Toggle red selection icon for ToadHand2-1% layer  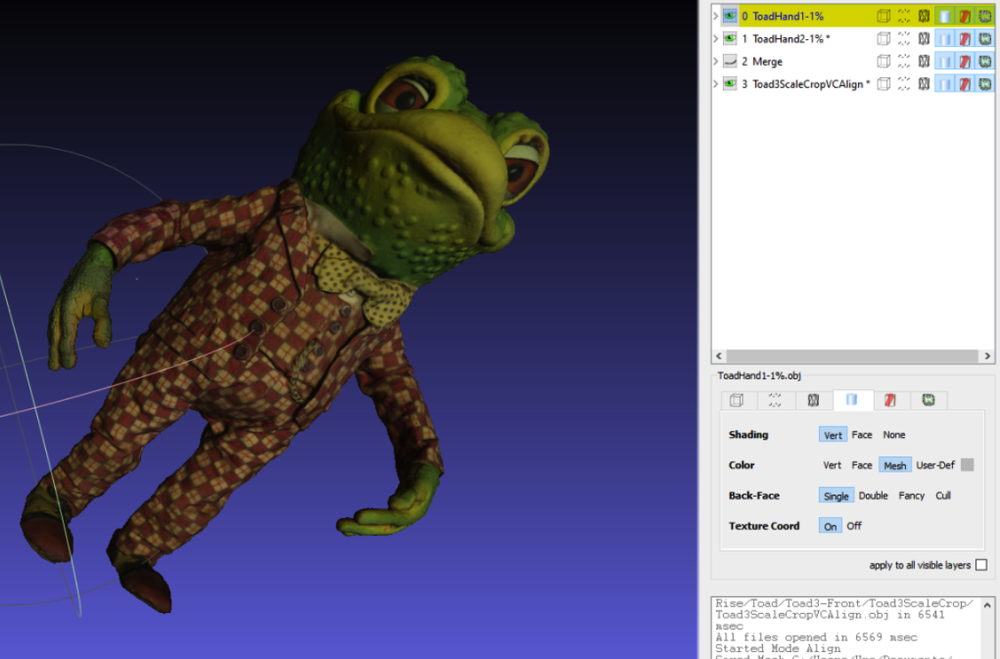pos(965,39)
